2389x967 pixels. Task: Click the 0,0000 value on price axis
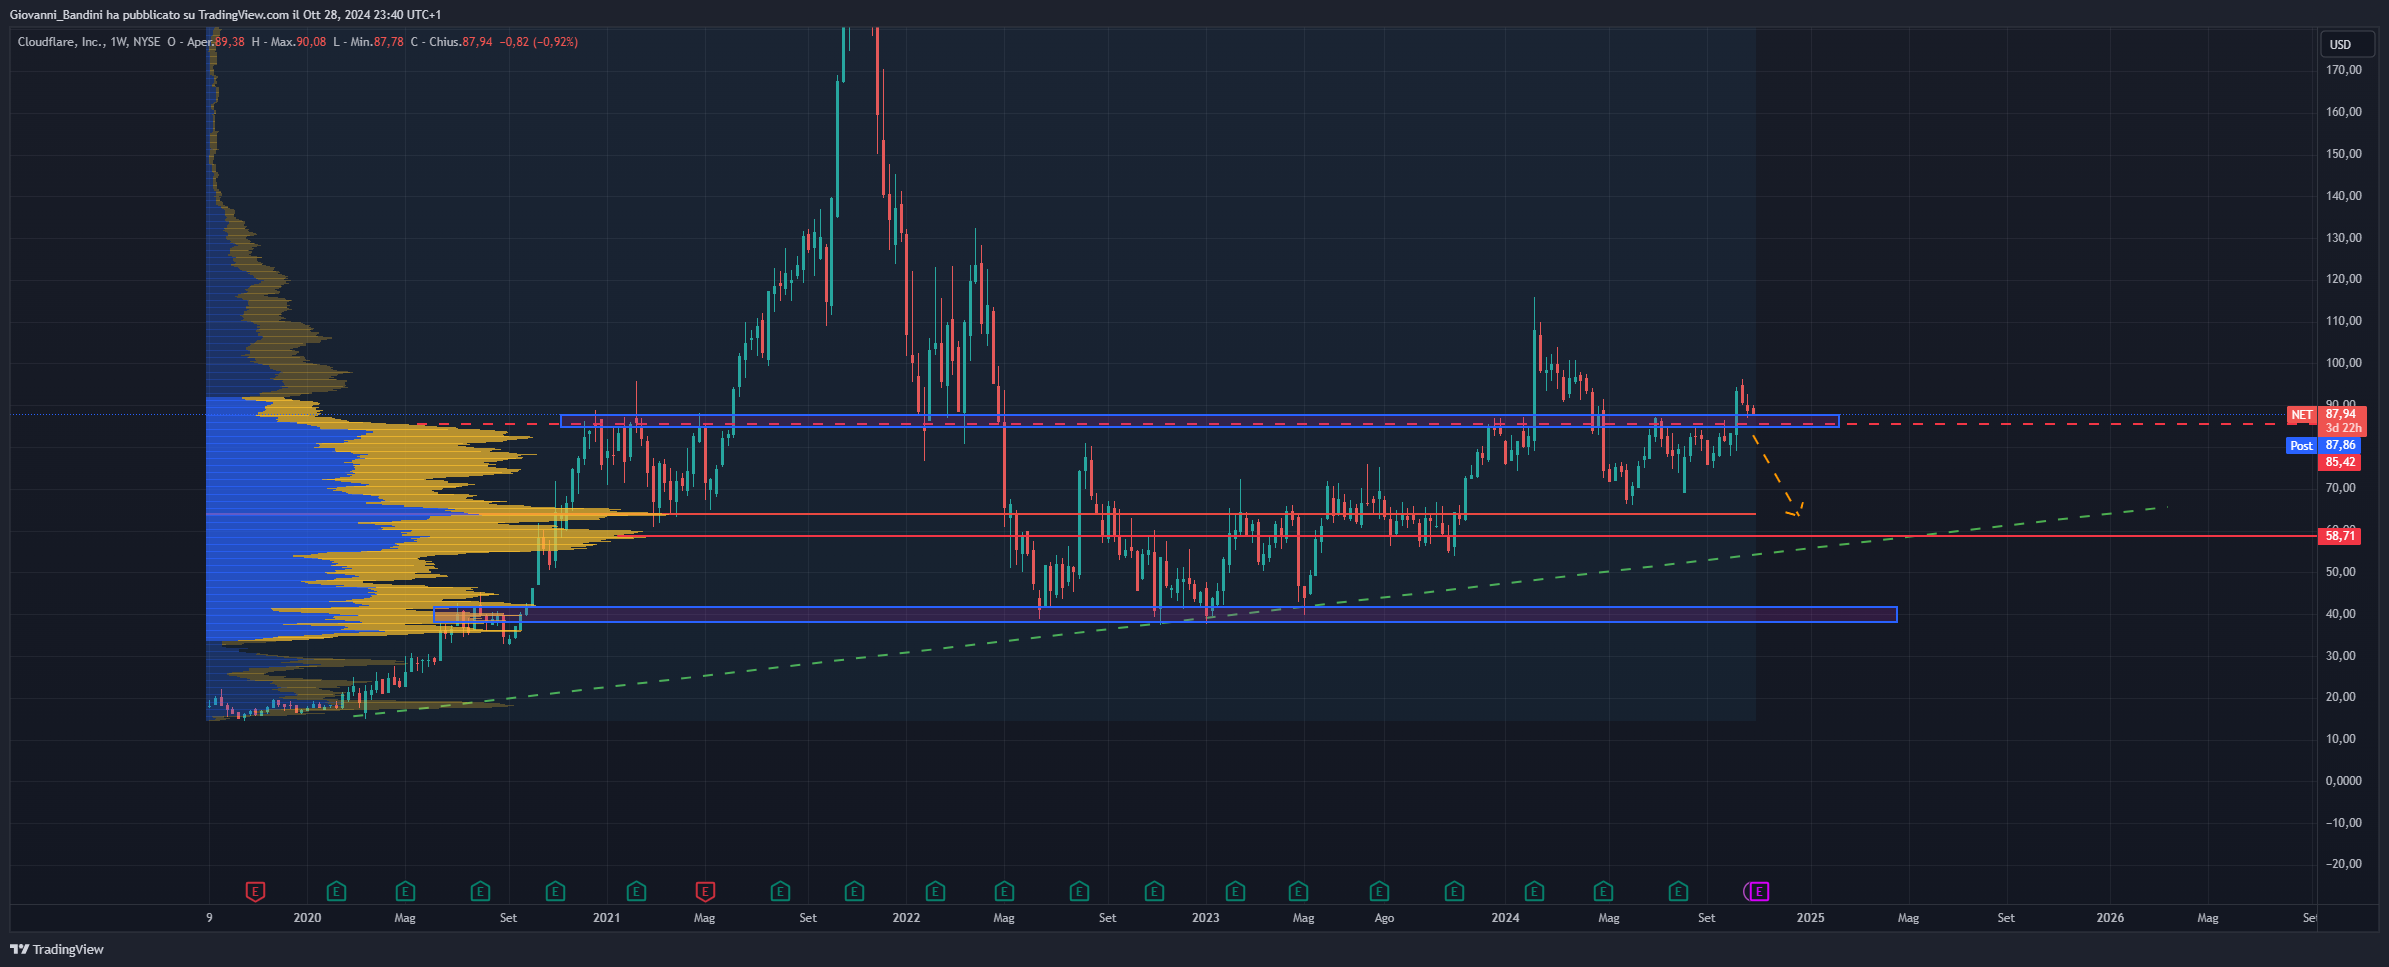point(2343,781)
